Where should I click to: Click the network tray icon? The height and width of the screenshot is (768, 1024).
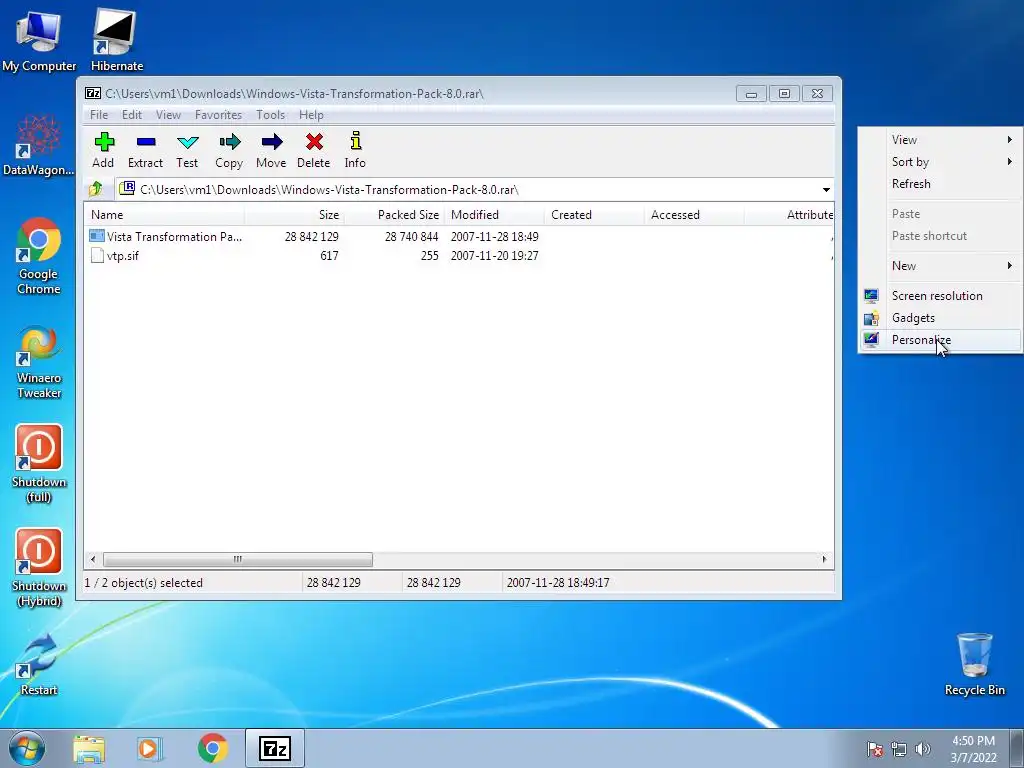click(899, 749)
